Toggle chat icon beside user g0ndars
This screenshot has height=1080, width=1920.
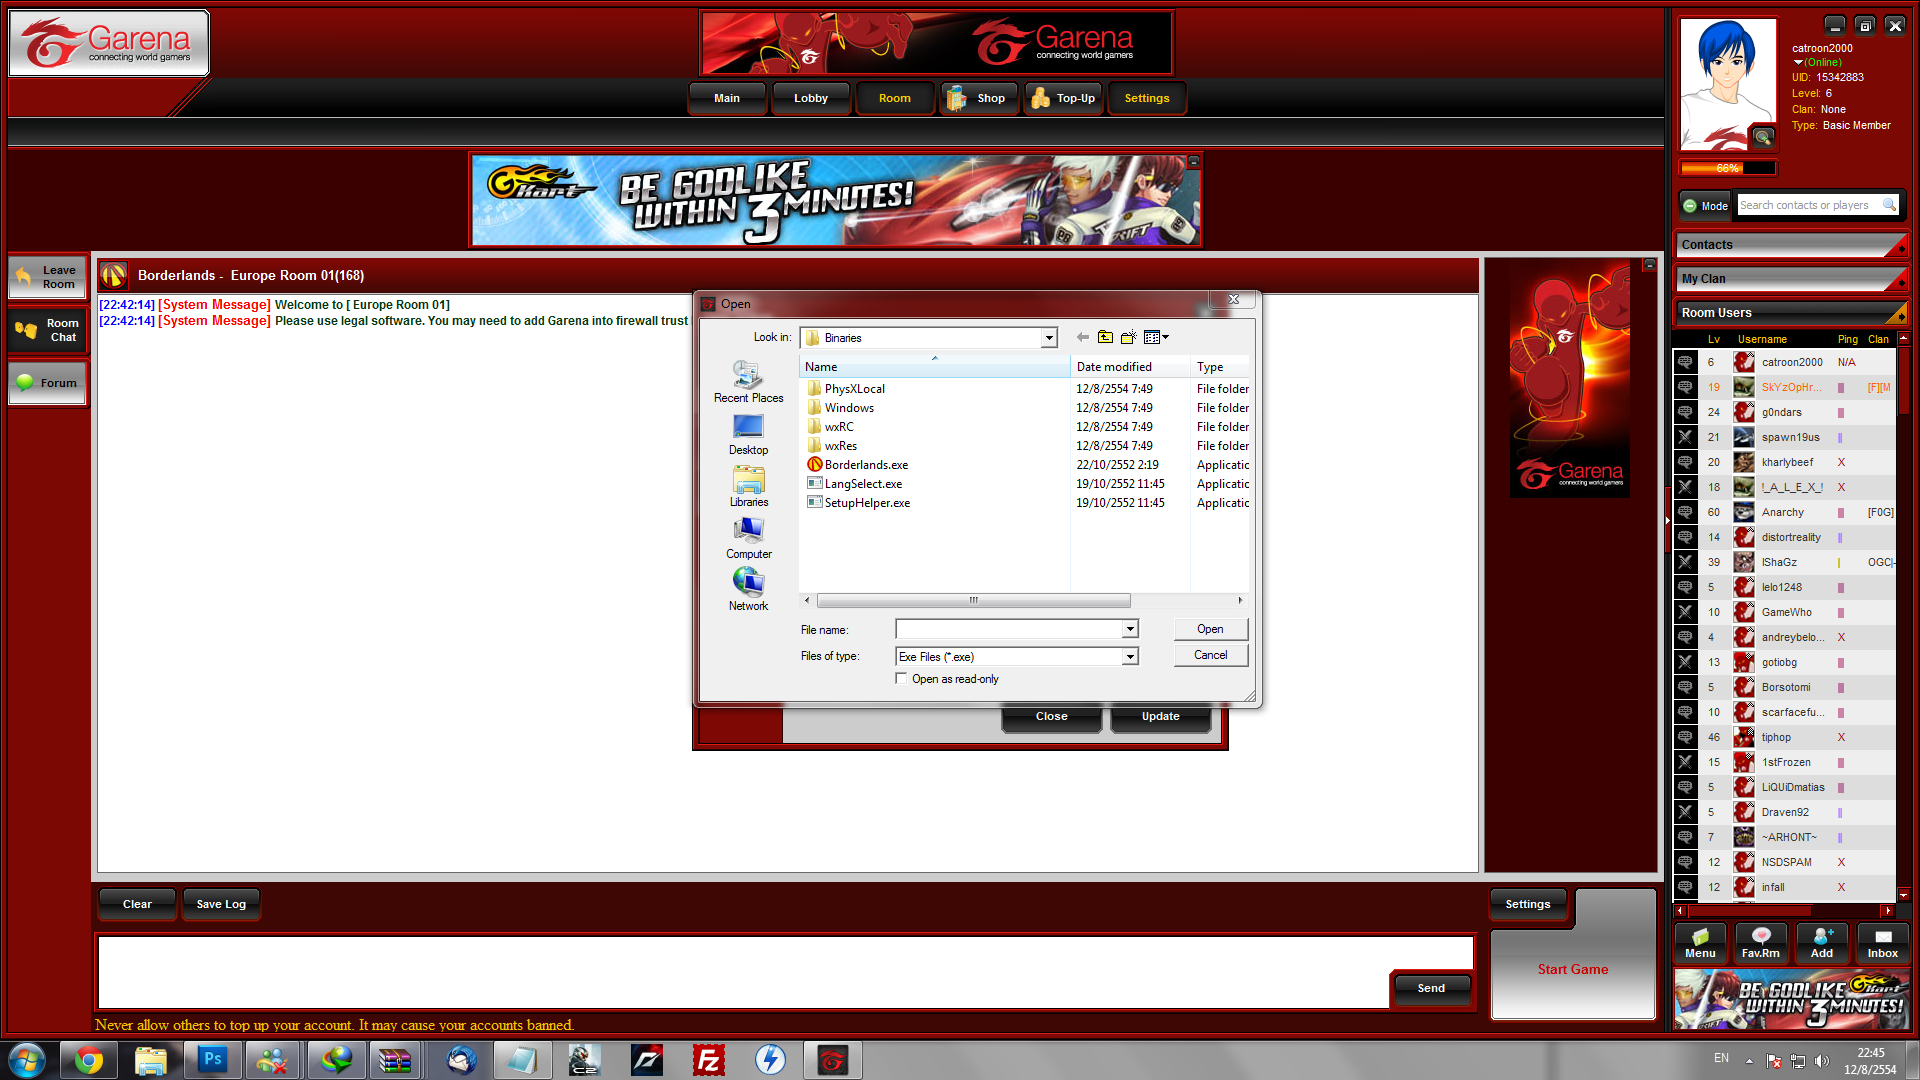coord(1685,412)
